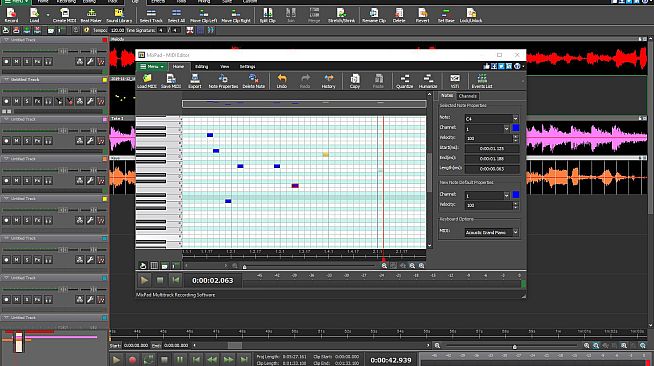Play the MIDI Editor preview
The width and height of the screenshot is (654, 366).
click(x=144, y=281)
